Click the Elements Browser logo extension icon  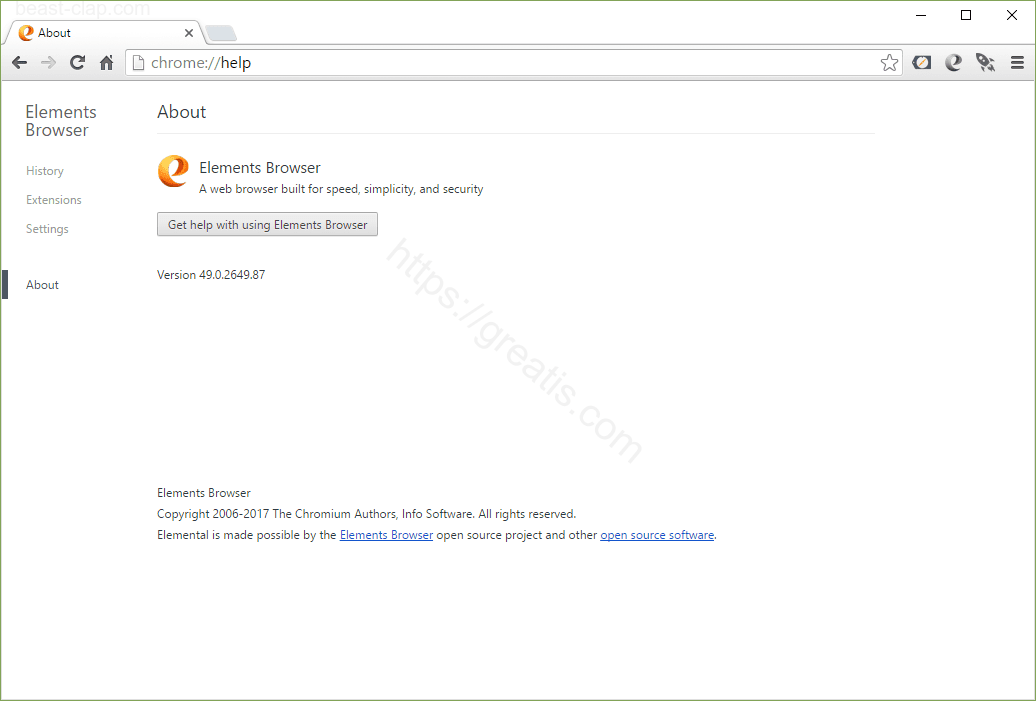click(x=953, y=62)
